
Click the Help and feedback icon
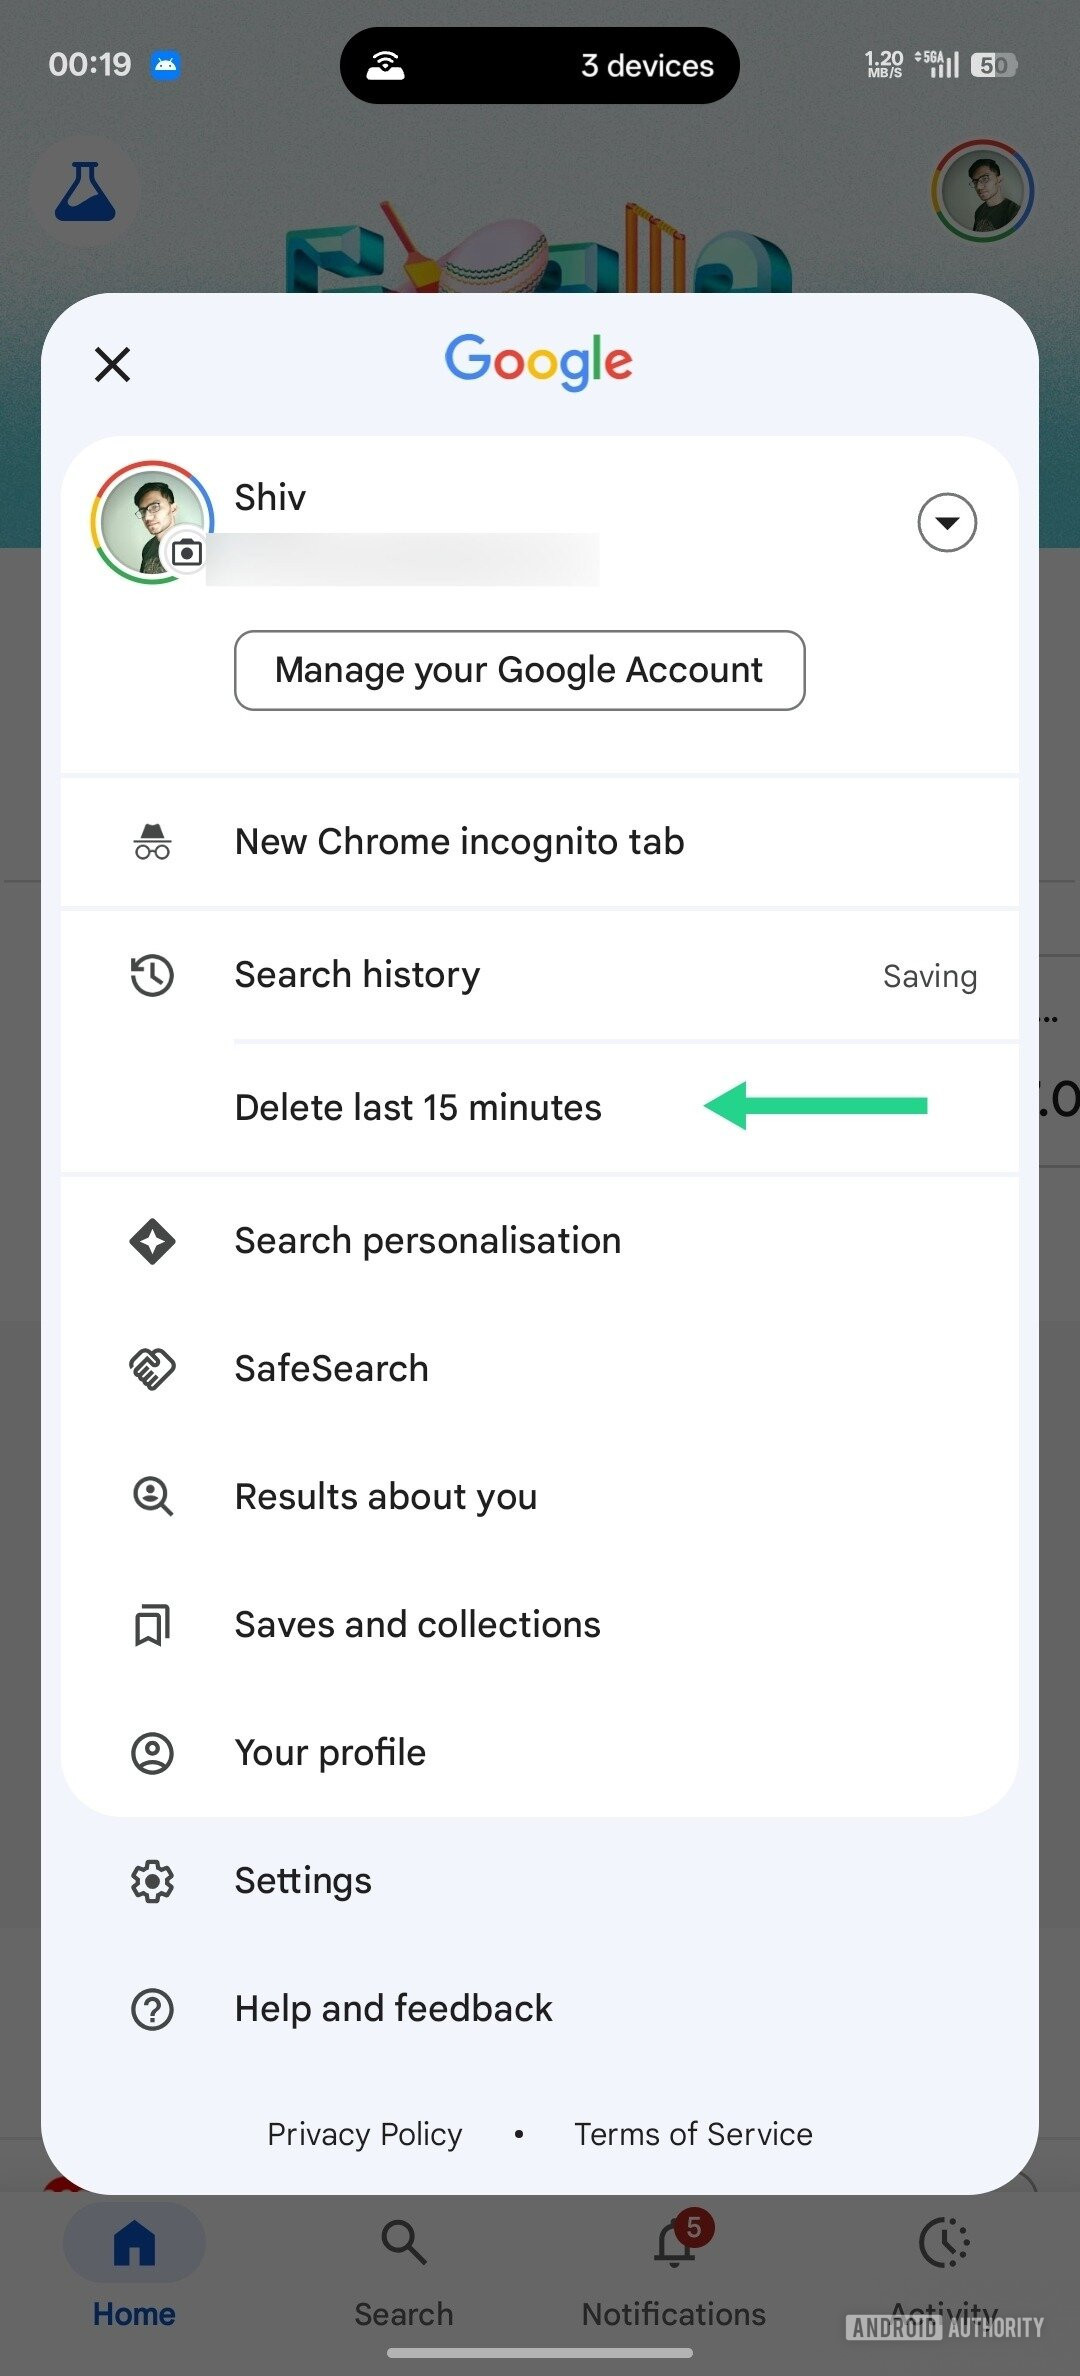tap(152, 2009)
